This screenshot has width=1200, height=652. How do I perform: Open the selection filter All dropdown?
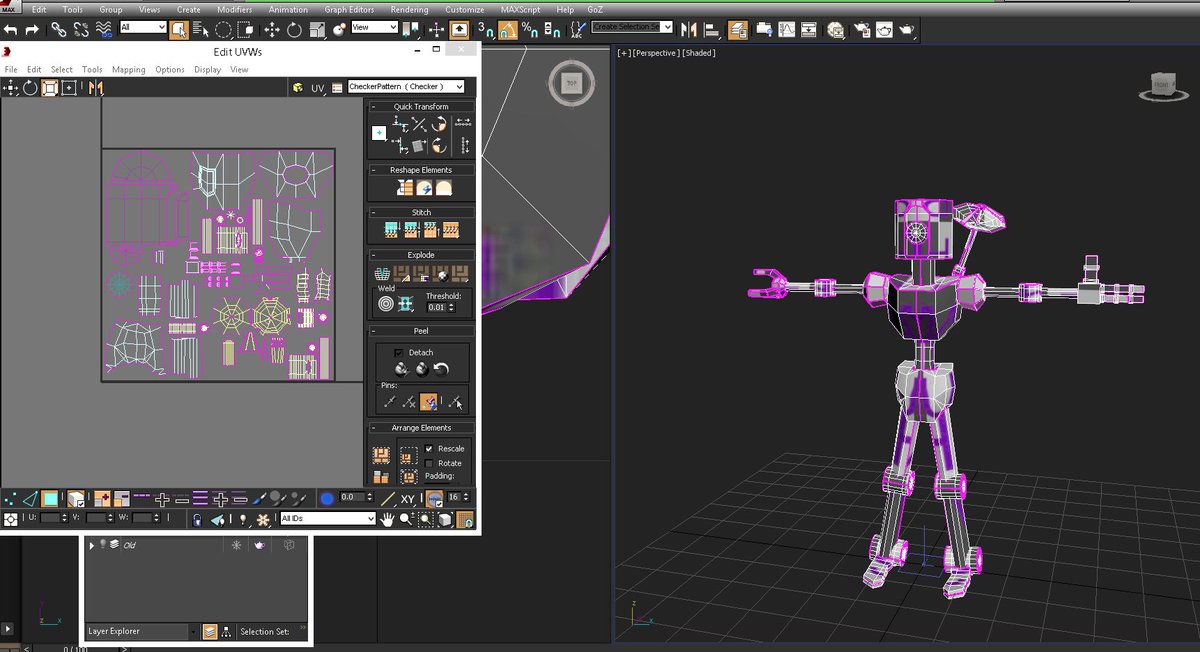[142, 27]
